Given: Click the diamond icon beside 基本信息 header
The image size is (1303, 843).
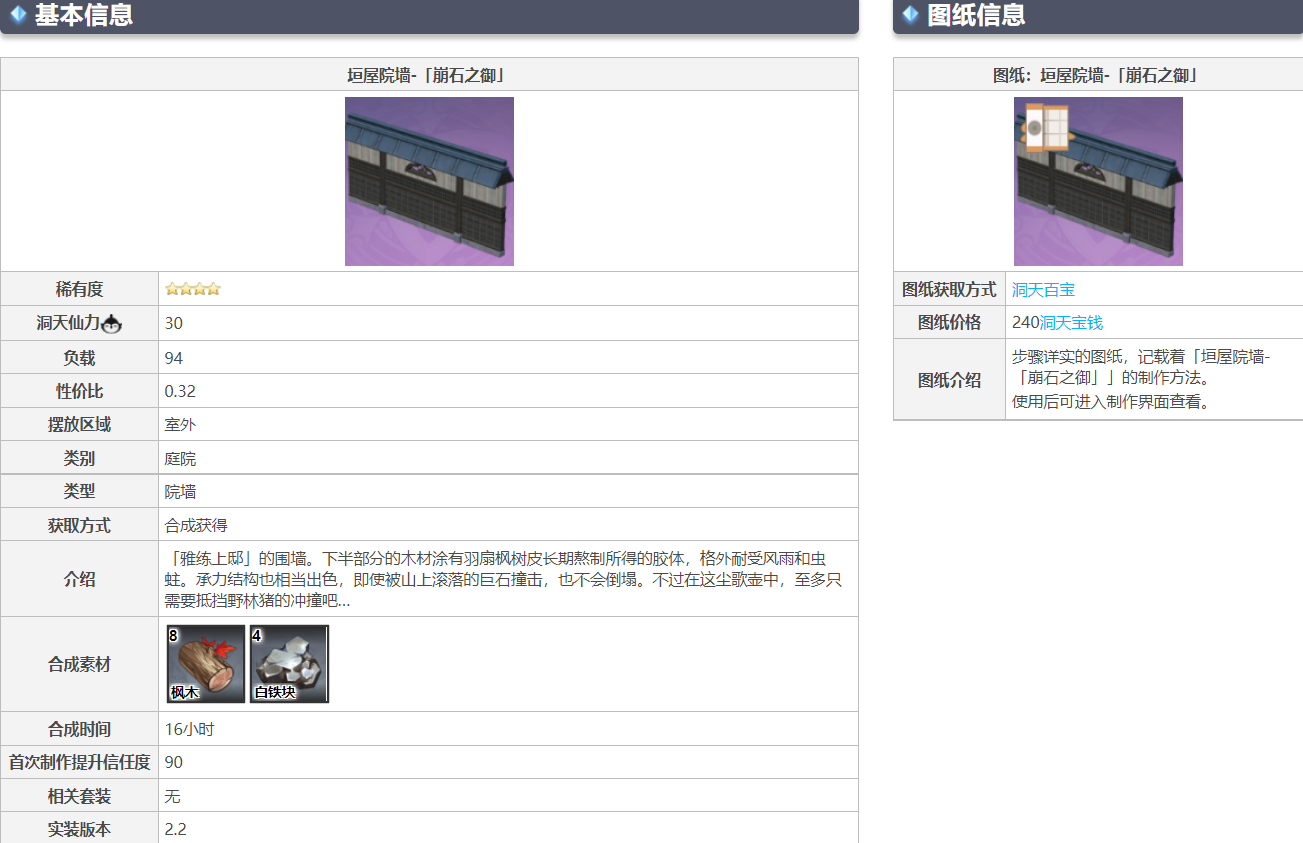Looking at the screenshot, I should click(18, 15).
